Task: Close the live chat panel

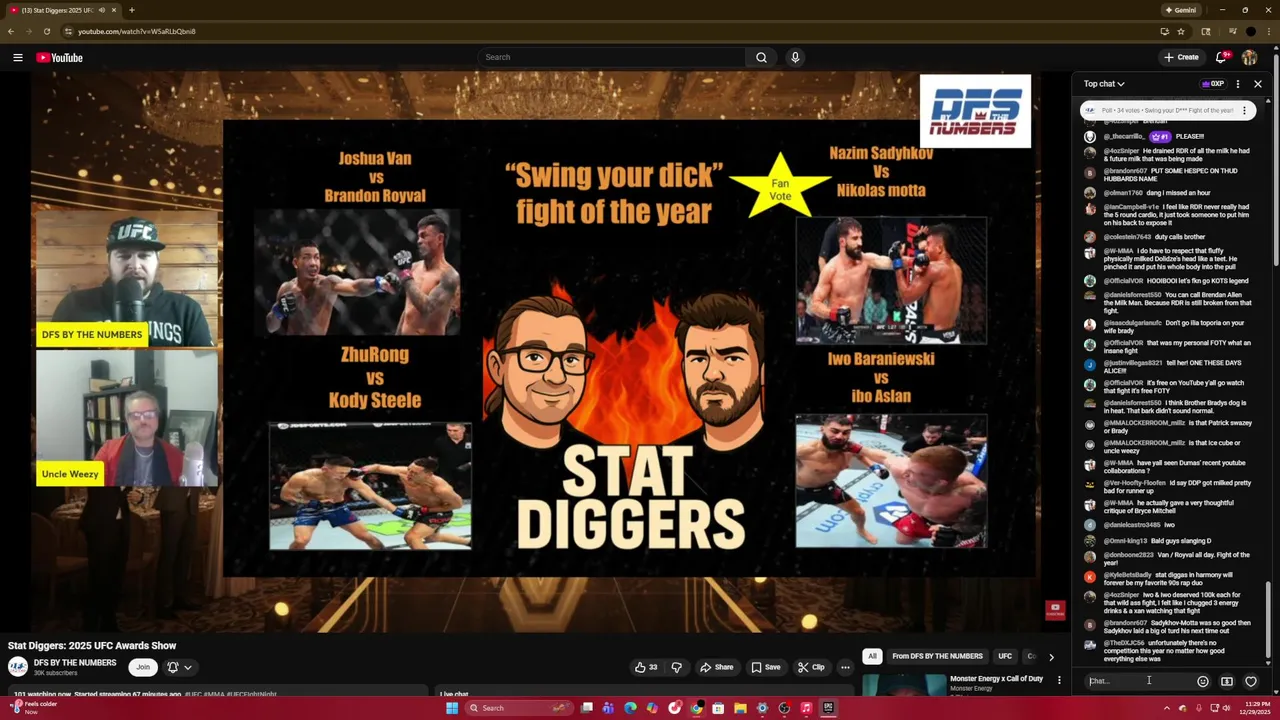Action: [1258, 84]
